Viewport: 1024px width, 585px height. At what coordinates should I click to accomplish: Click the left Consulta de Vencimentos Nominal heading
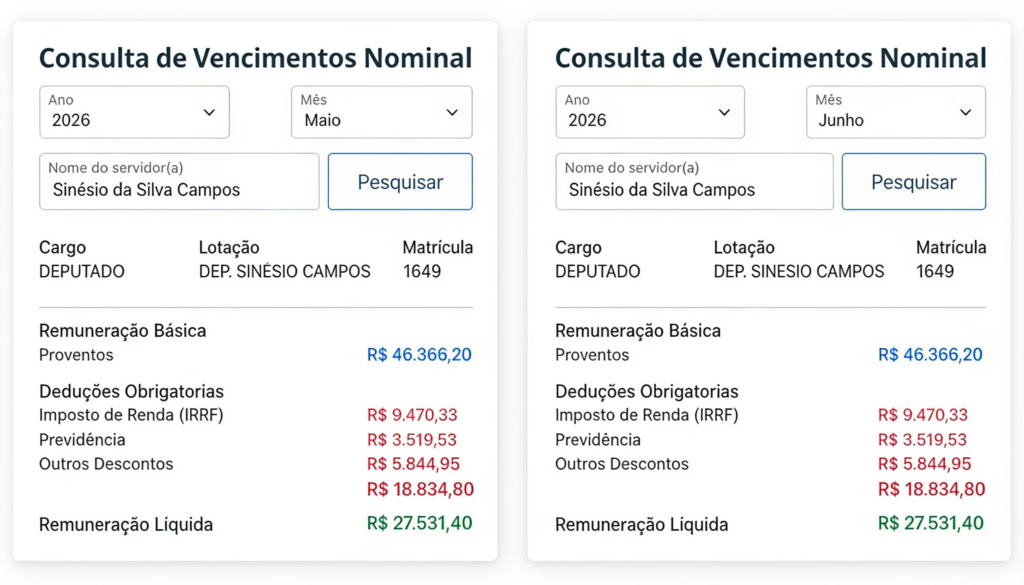255,58
